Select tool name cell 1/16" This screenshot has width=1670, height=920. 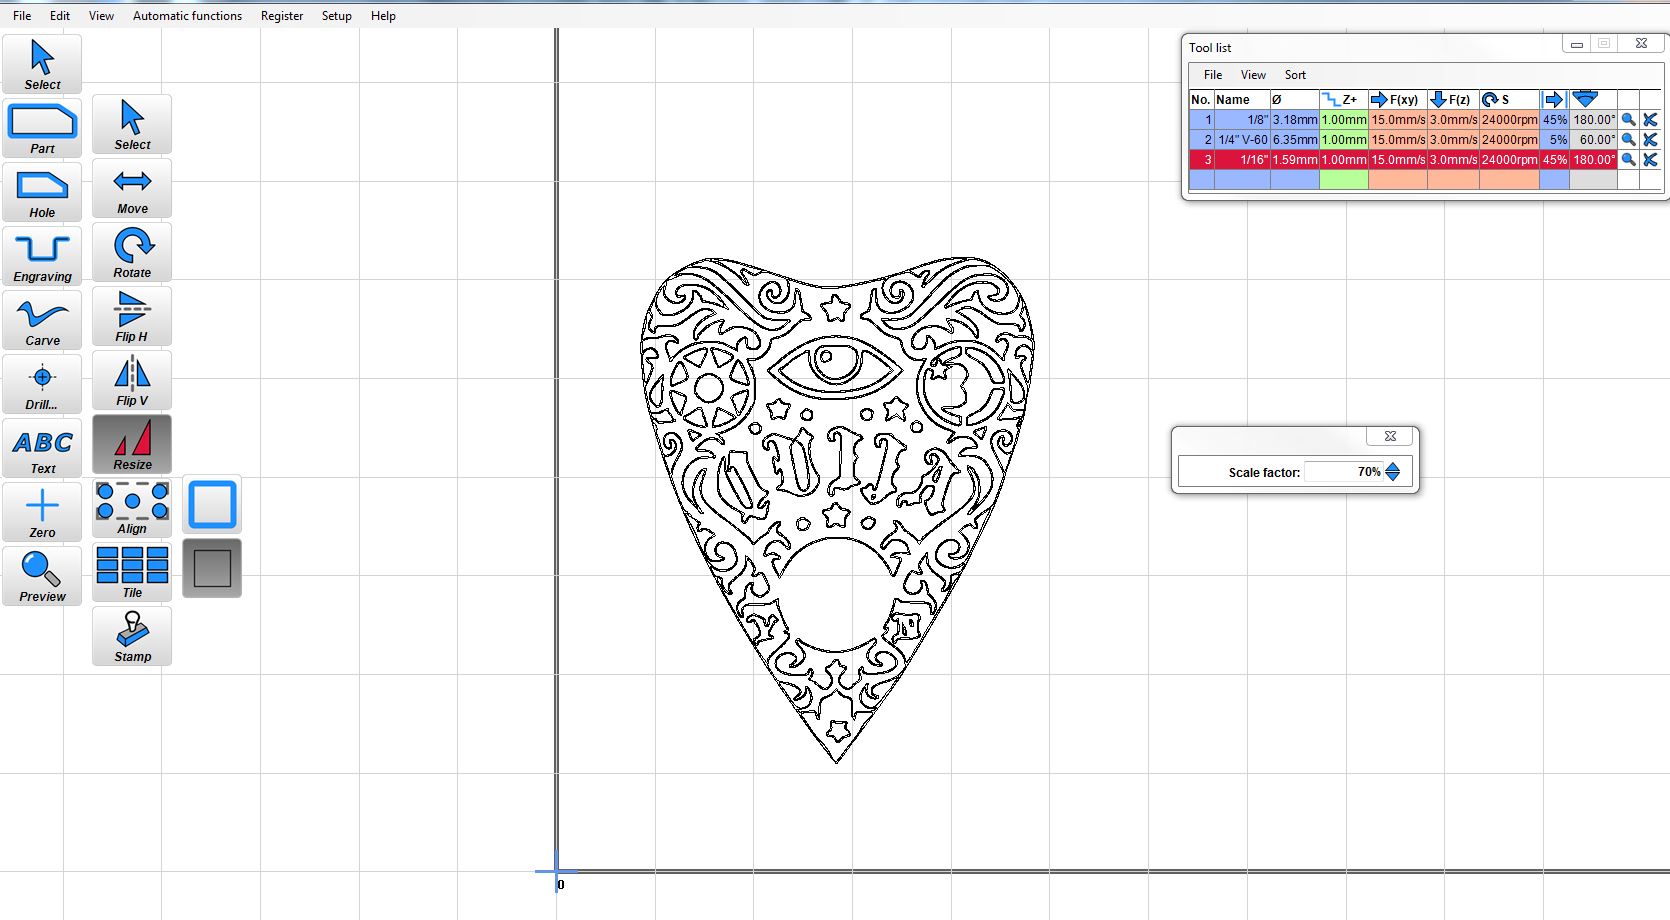pos(1241,160)
